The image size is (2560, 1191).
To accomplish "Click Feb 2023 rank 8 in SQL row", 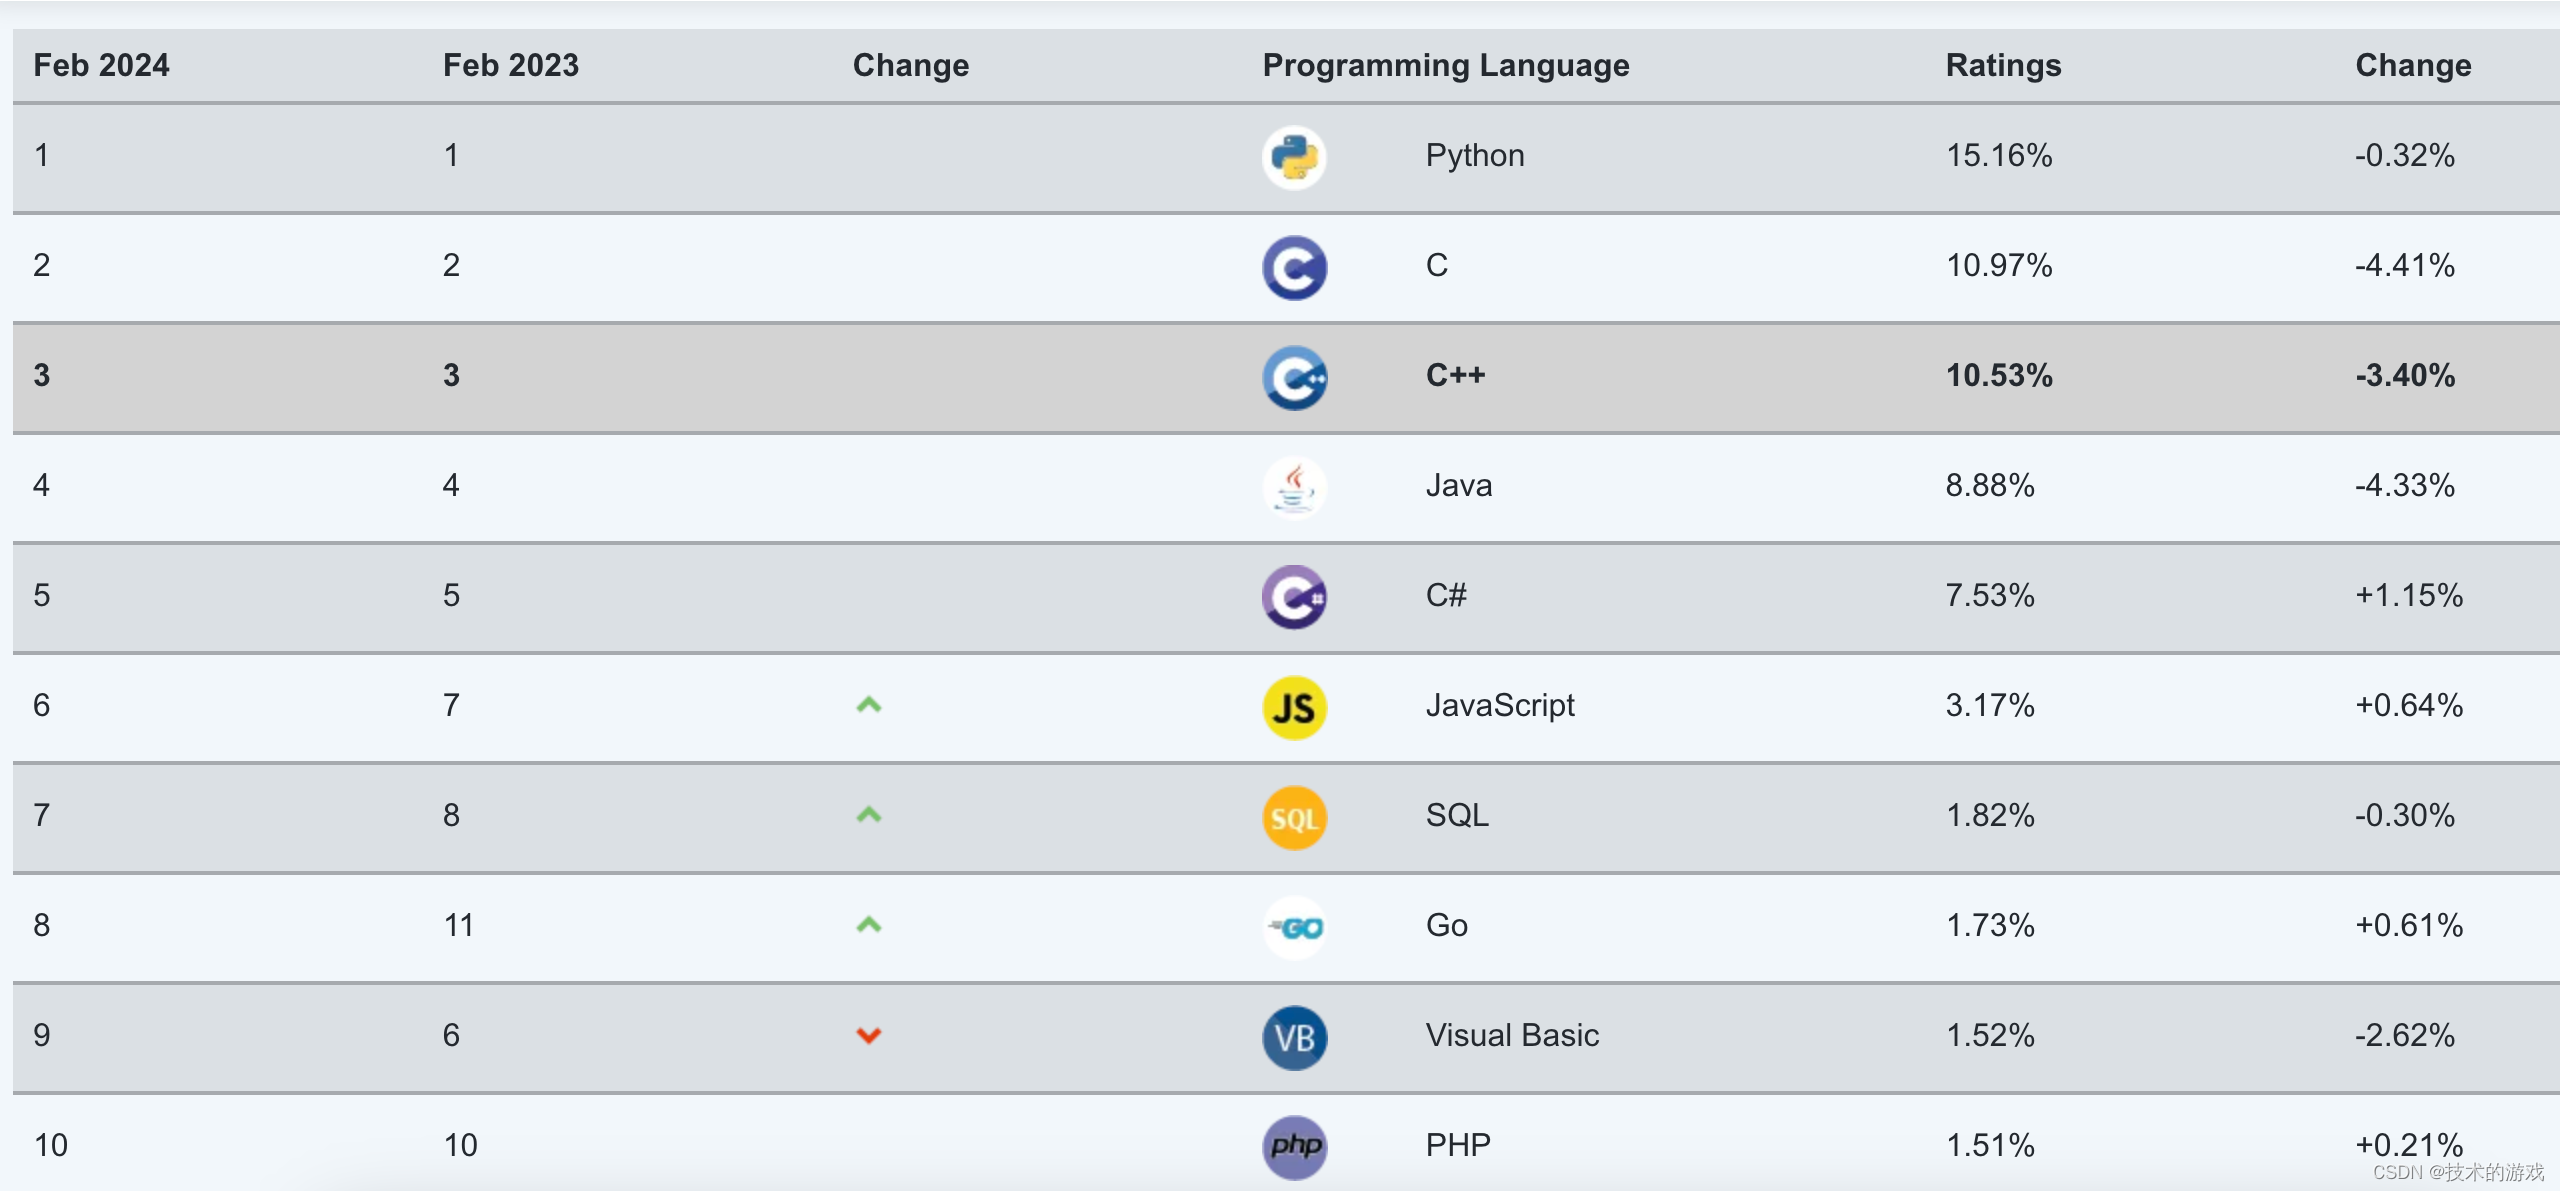I will click(451, 815).
